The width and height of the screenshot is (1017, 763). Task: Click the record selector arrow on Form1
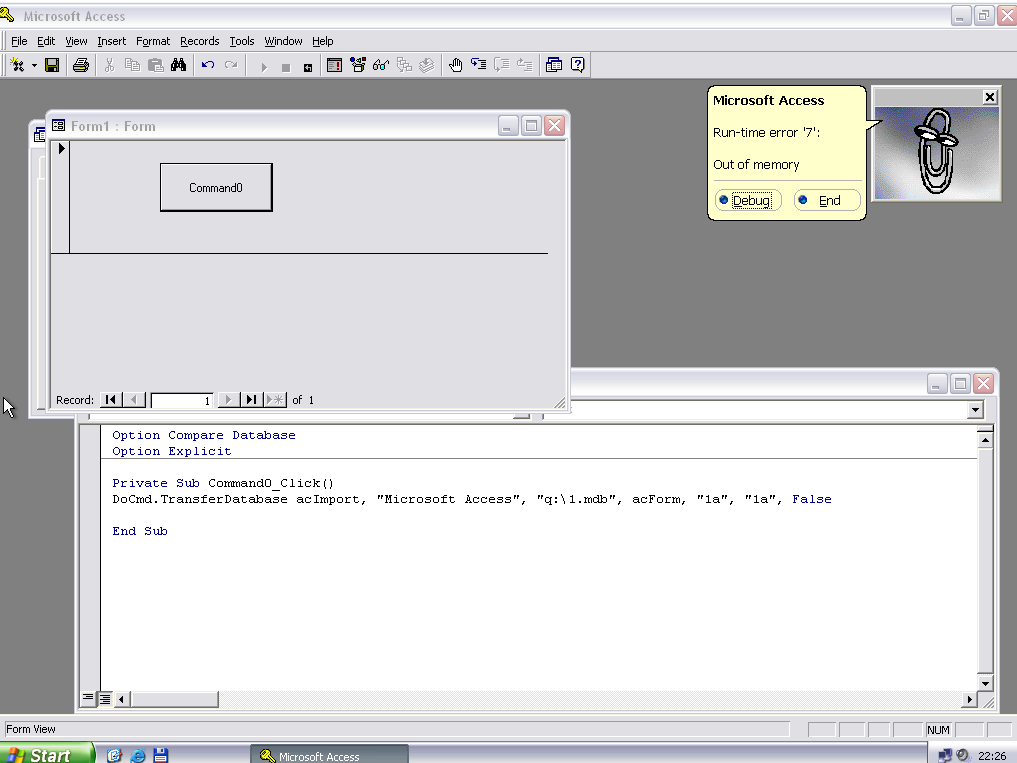tap(60, 149)
